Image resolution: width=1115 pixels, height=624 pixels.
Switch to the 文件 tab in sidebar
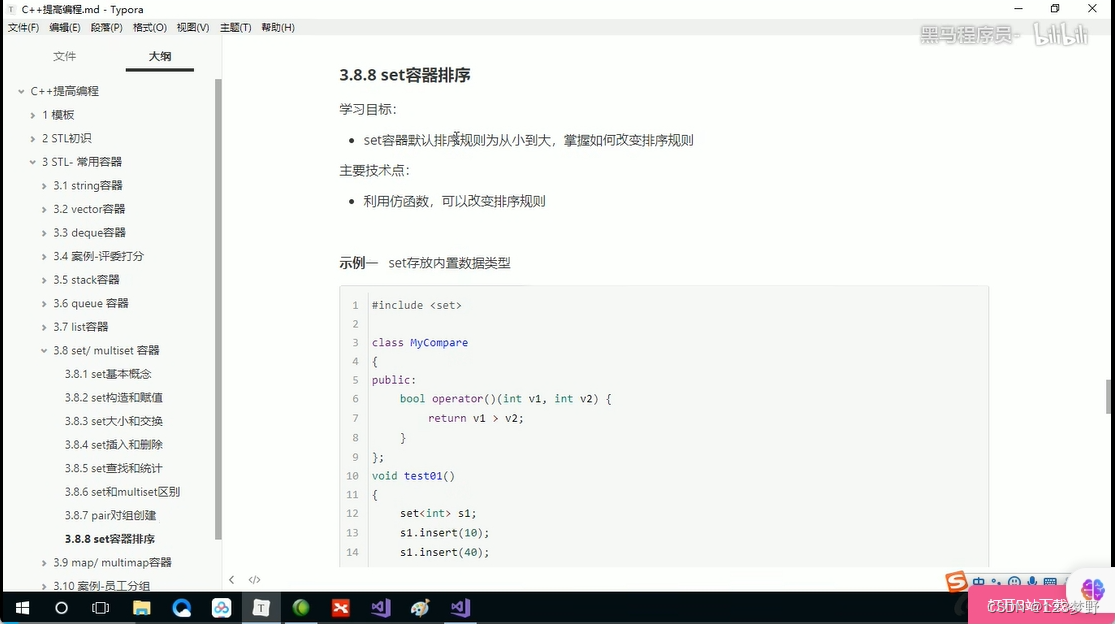click(x=64, y=56)
